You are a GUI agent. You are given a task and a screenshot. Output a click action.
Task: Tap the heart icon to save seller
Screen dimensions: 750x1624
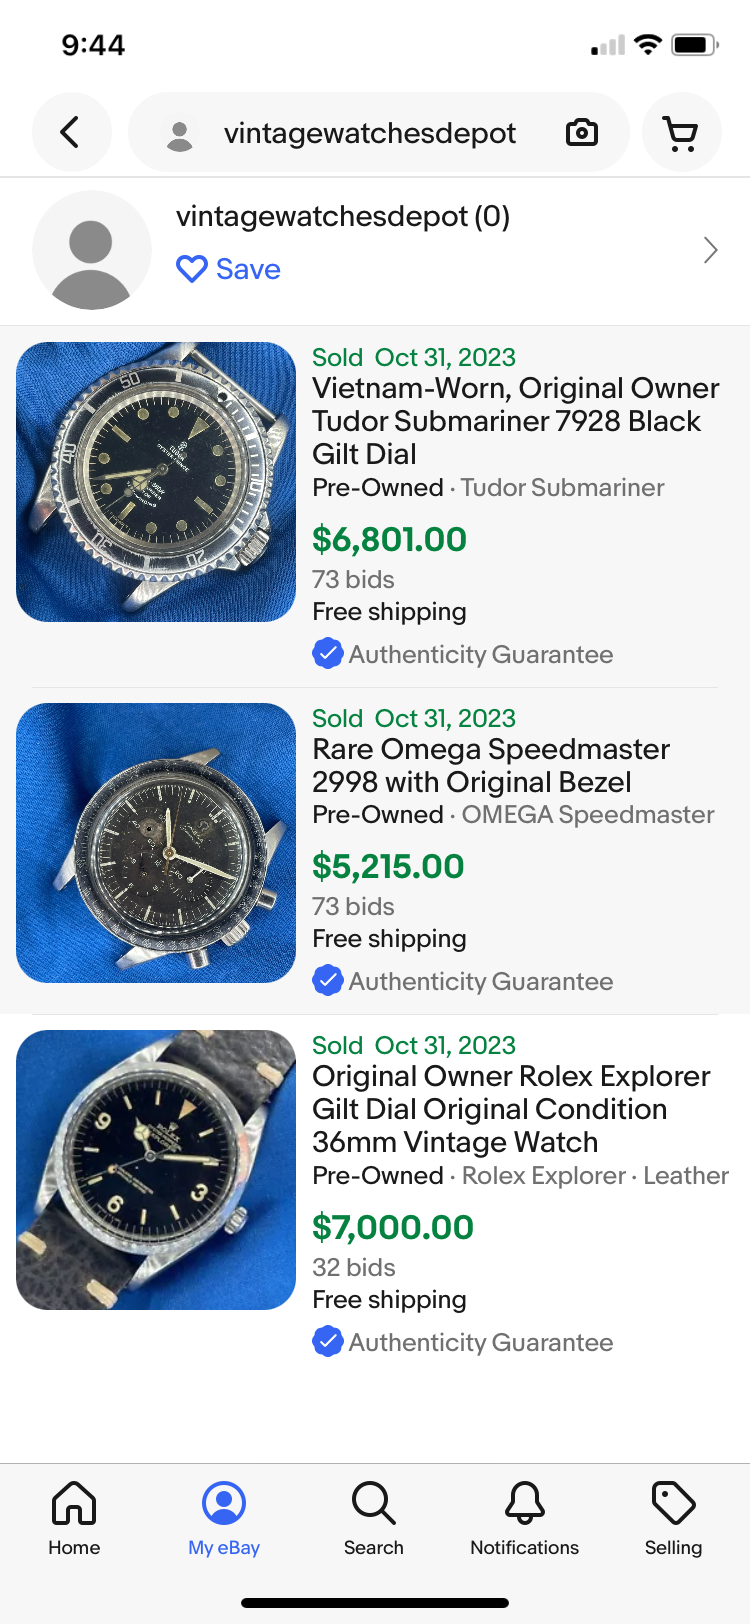191,269
